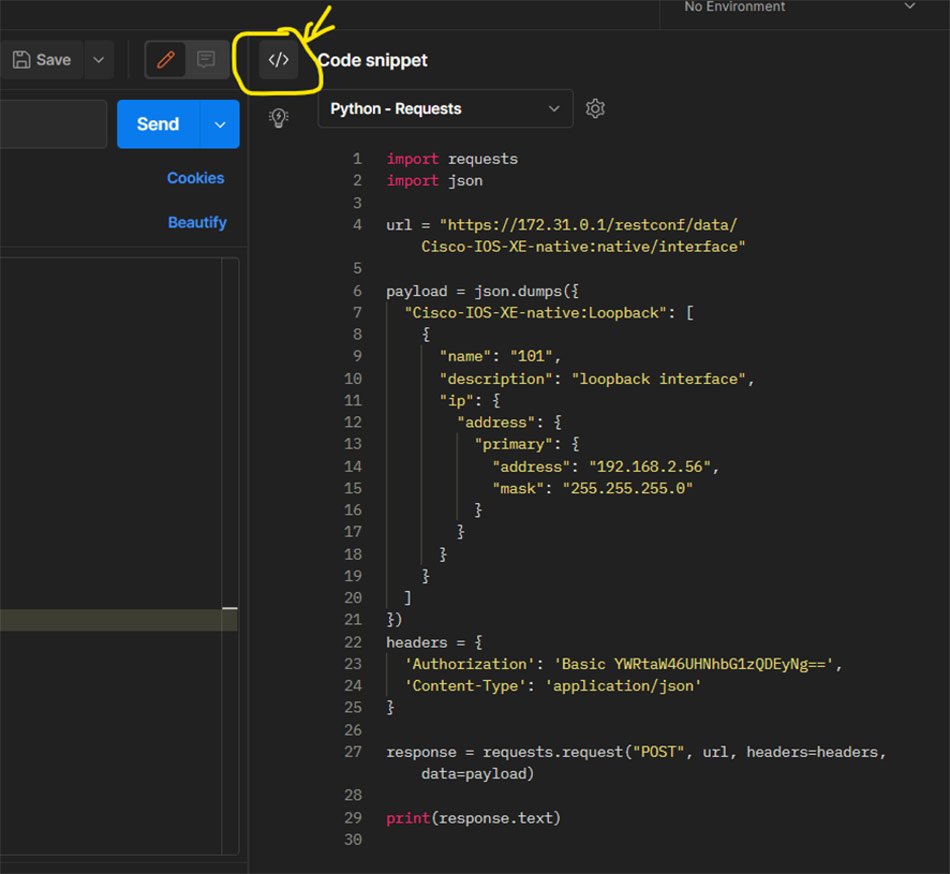Click the request URL input field

(52, 124)
